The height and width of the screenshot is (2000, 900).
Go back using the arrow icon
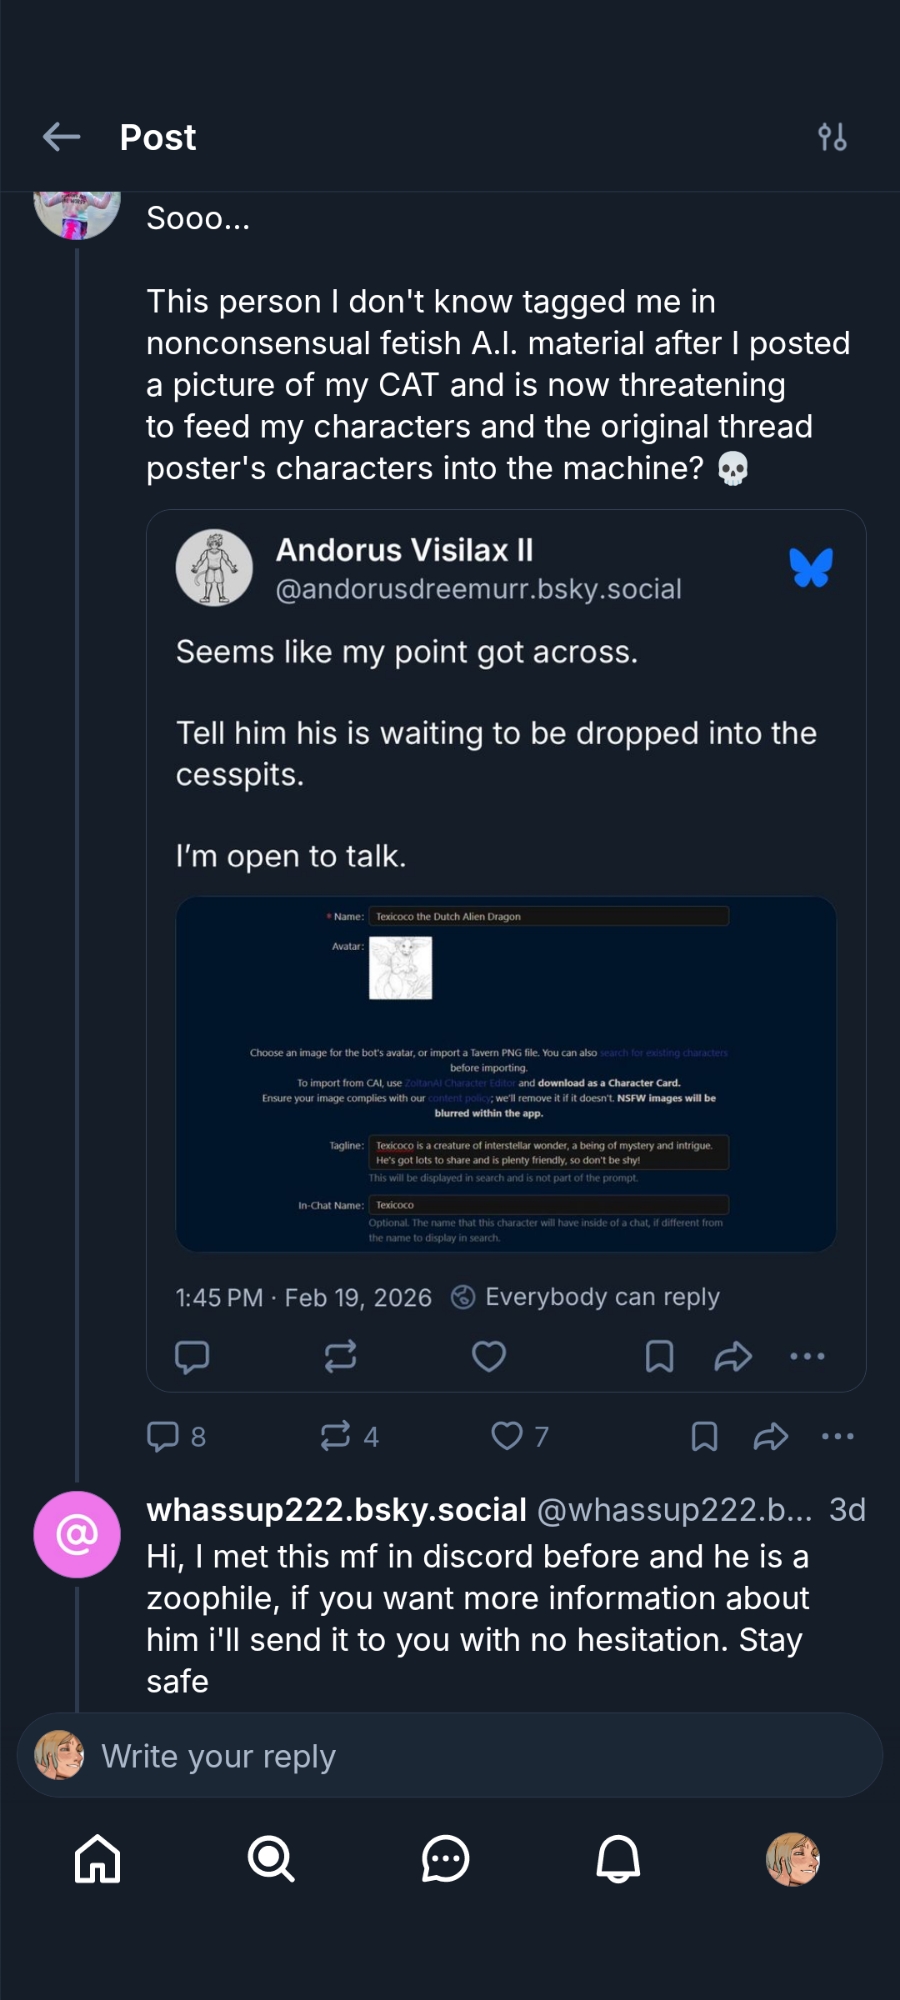pos(62,137)
